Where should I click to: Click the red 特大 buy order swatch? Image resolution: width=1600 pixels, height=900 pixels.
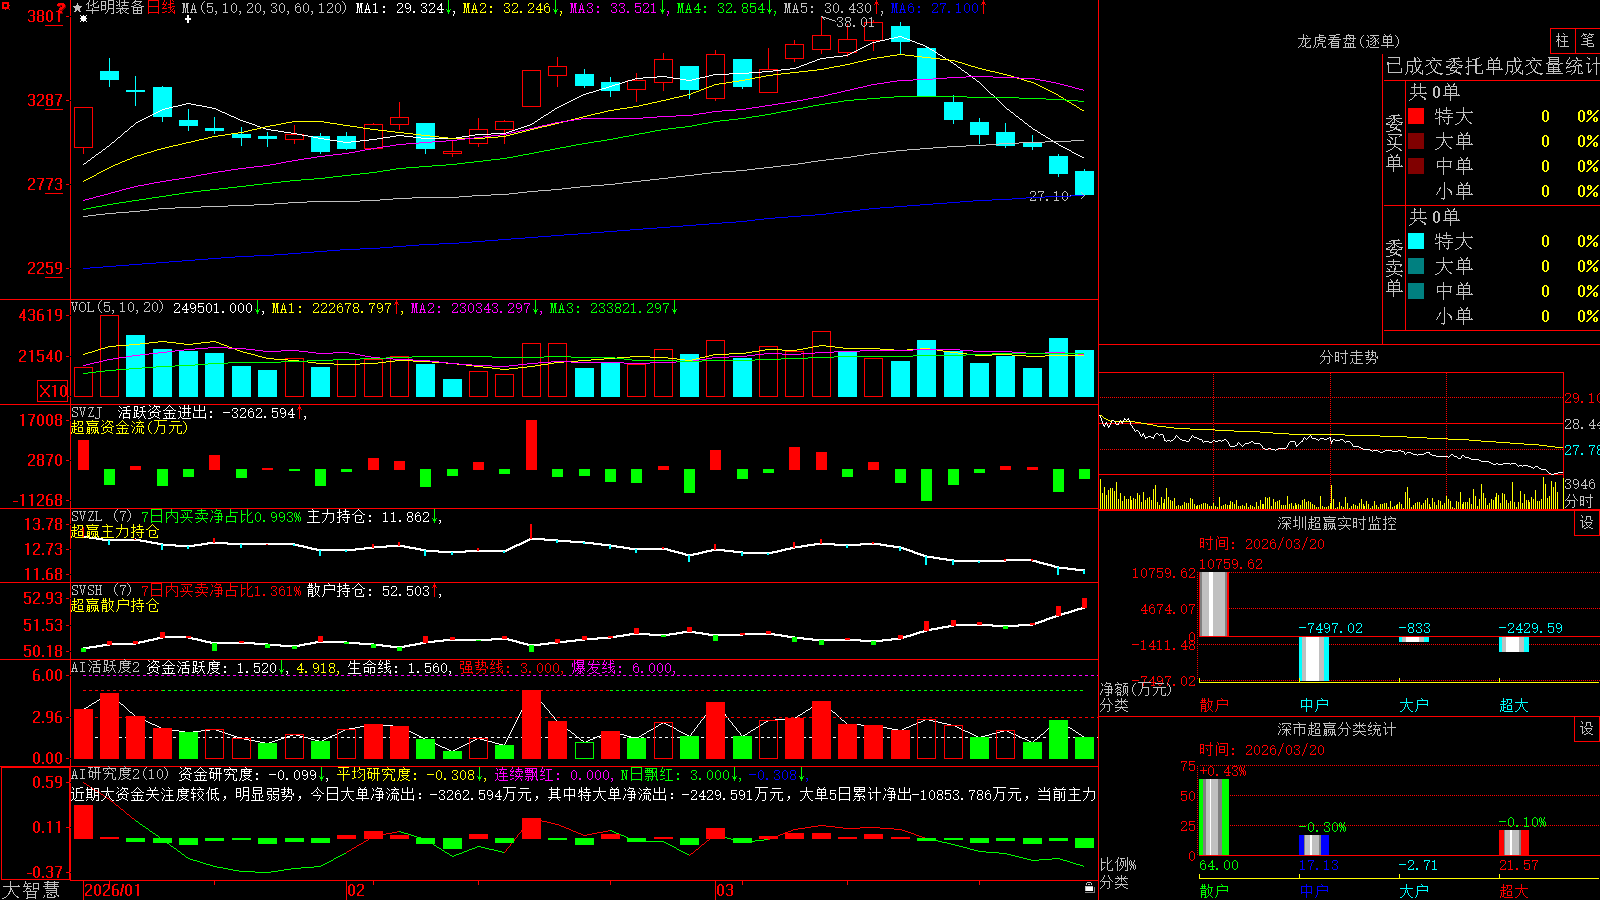pyautogui.click(x=1416, y=116)
